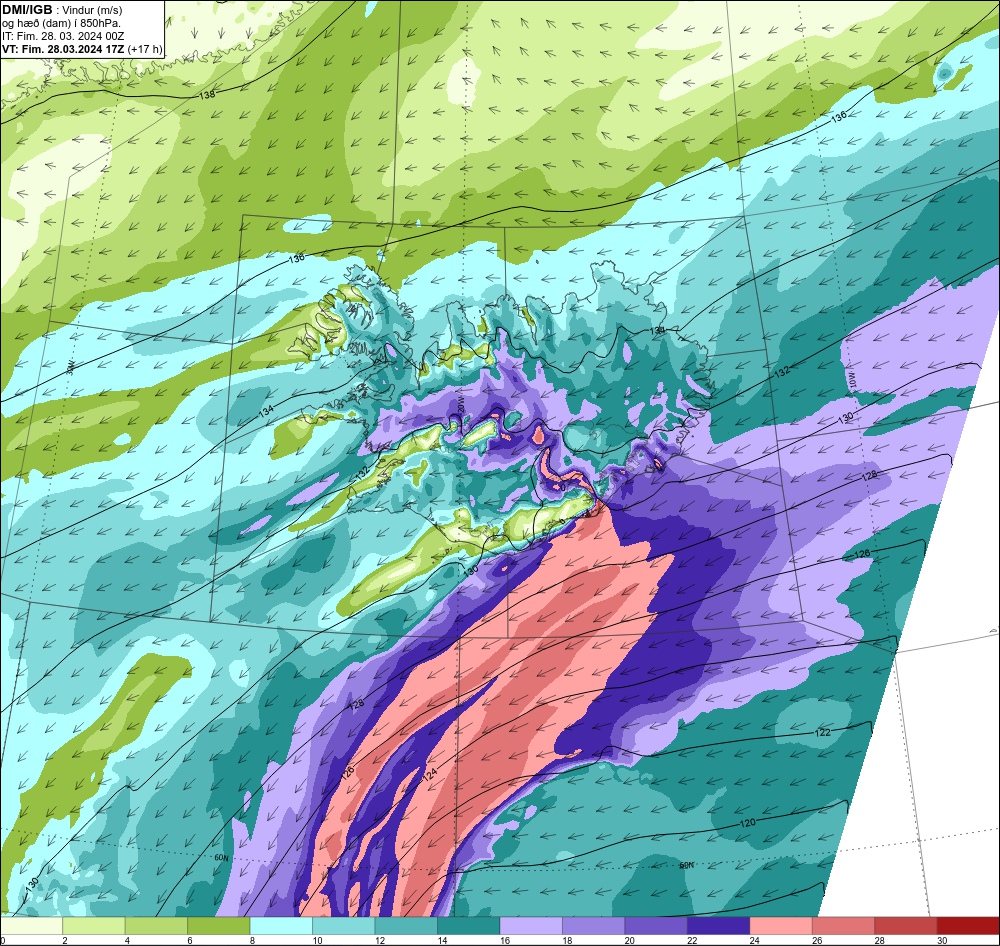1000x946 pixels.
Task: Click the '10W' longitude label
Action: [x=852, y=380]
